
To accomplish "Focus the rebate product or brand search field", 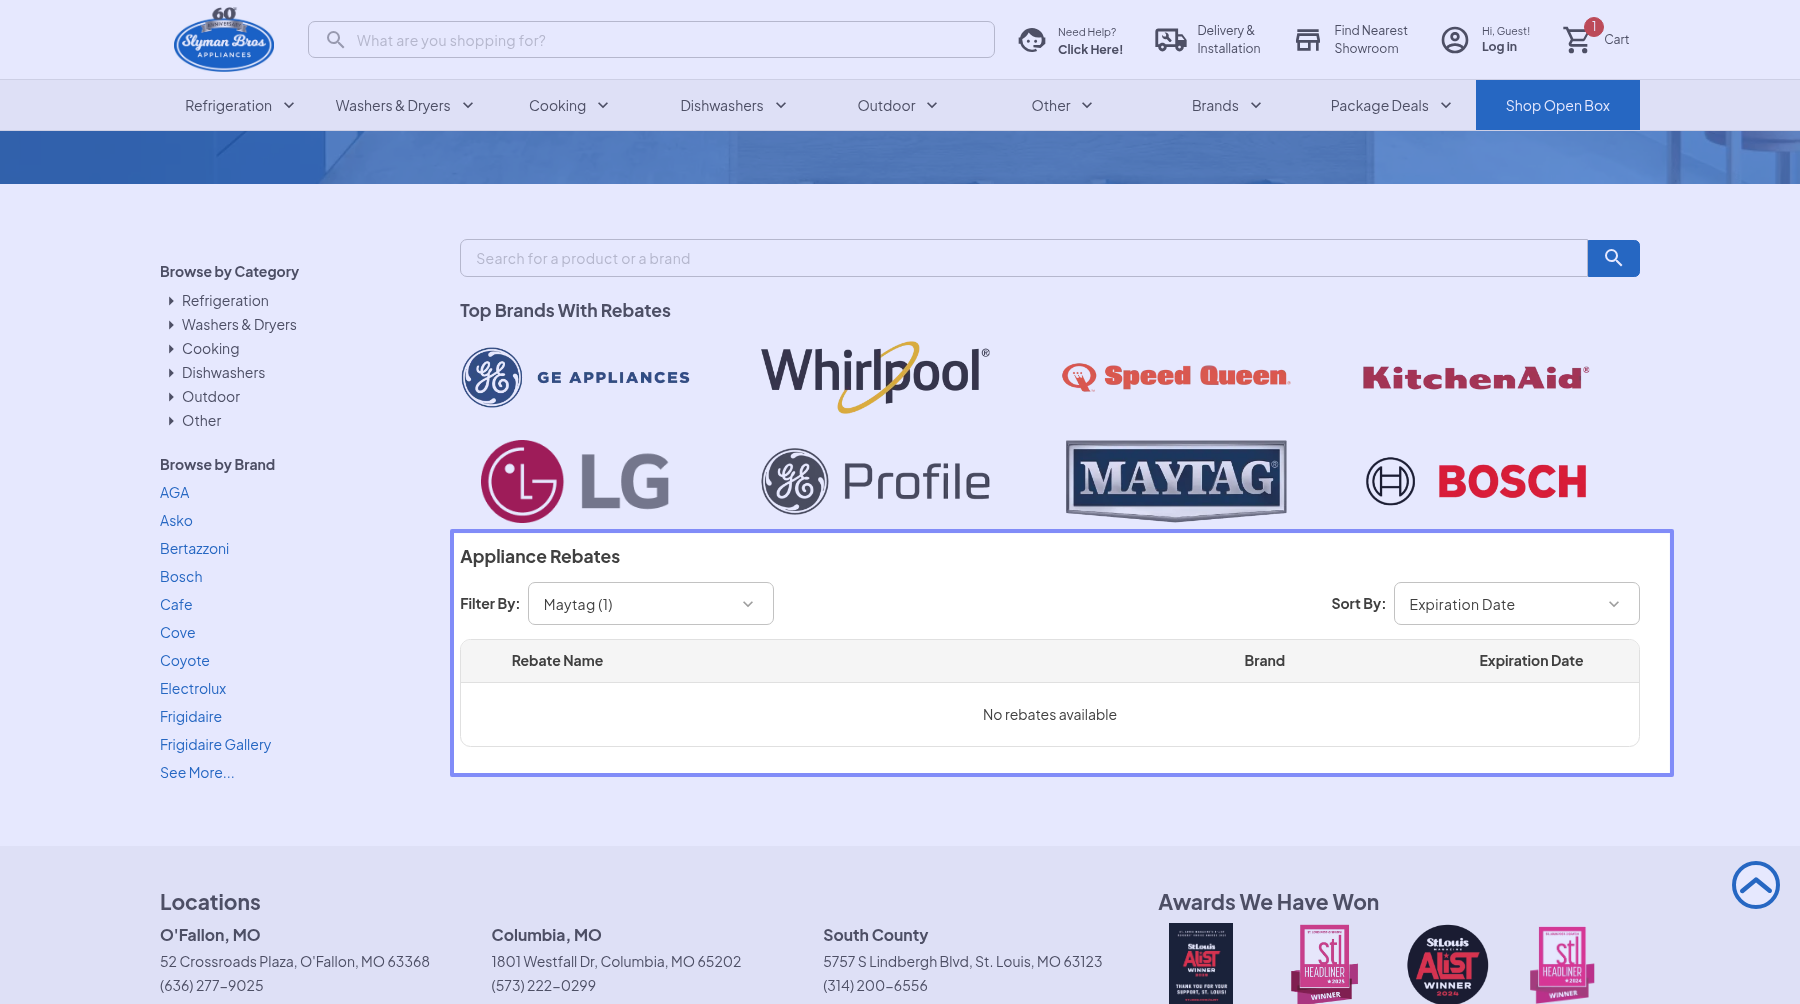I will (x=1023, y=259).
